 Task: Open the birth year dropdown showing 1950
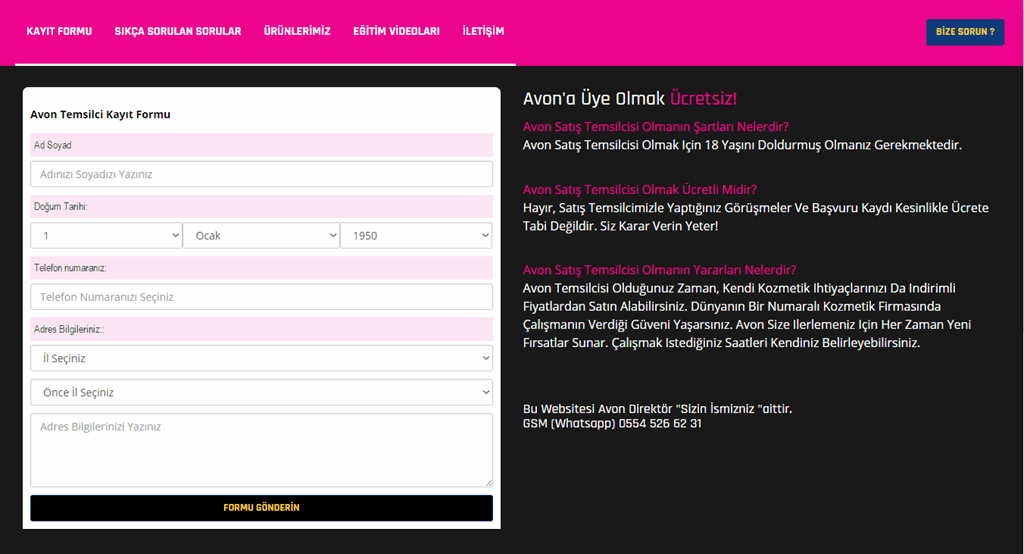click(x=416, y=236)
